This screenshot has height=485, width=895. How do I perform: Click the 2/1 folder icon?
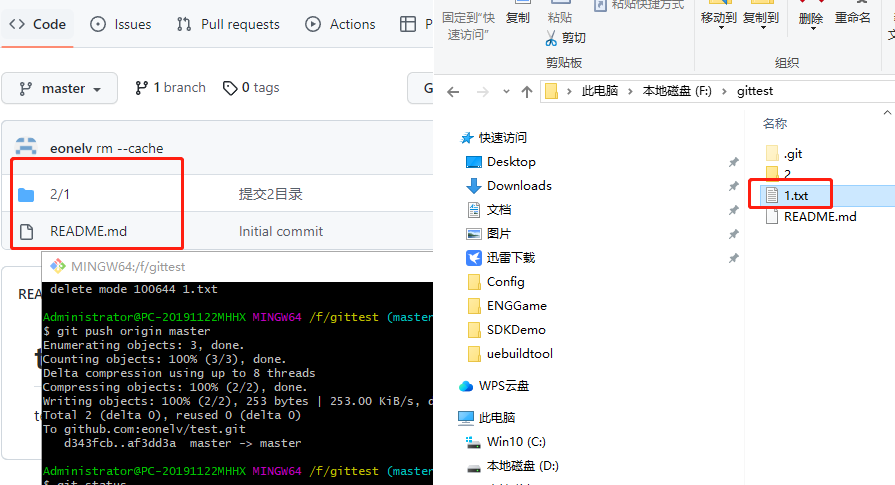pyautogui.click(x=26, y=195)
